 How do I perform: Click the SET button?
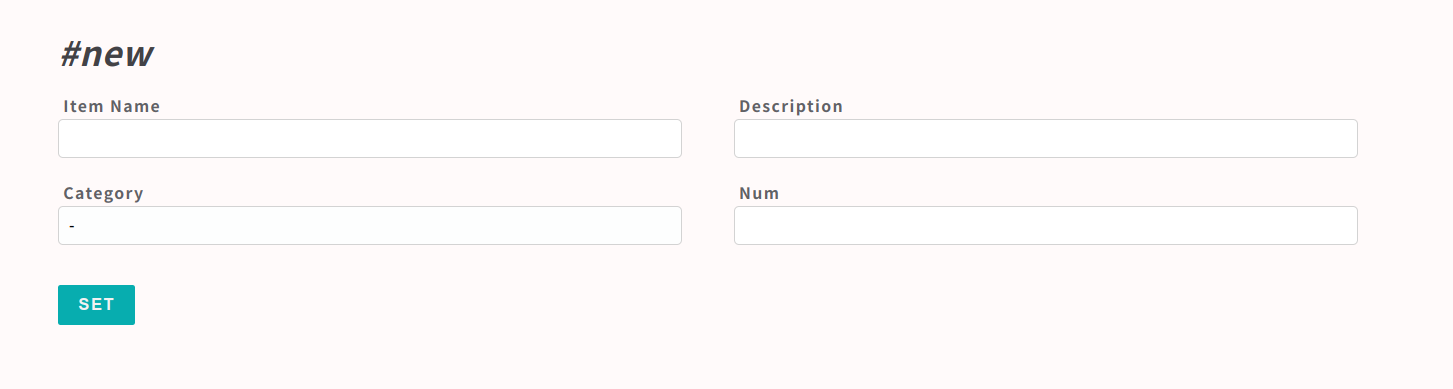96,305
